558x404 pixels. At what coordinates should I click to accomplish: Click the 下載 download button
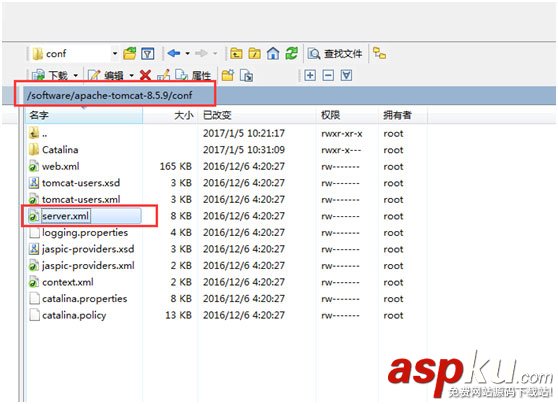(x=51, y=75)
